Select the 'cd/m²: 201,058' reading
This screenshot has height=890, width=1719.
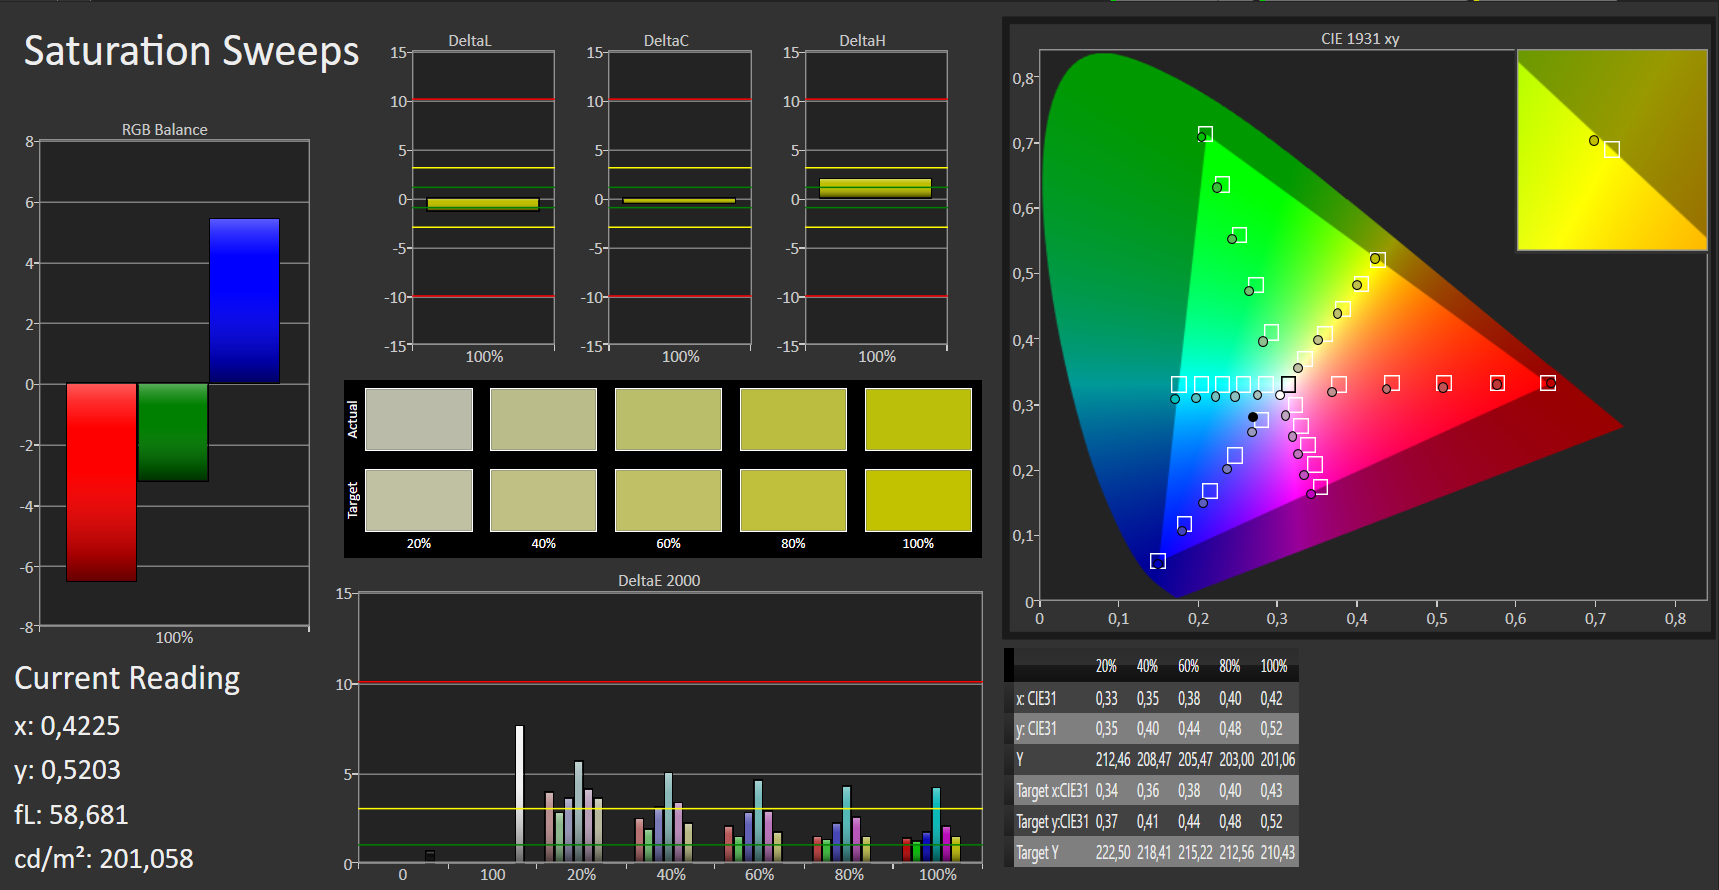click(x=104, y=859)
